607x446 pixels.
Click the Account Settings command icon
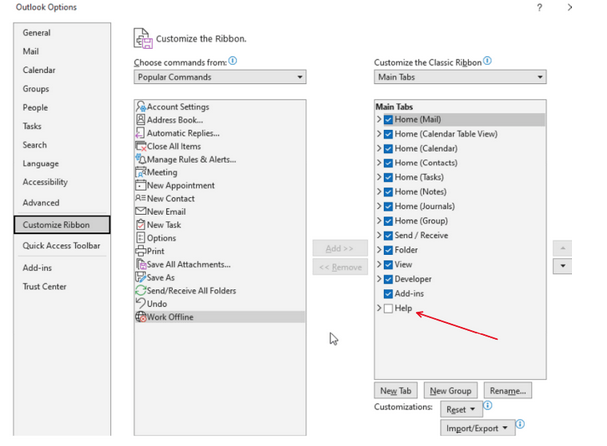point(141,106)
